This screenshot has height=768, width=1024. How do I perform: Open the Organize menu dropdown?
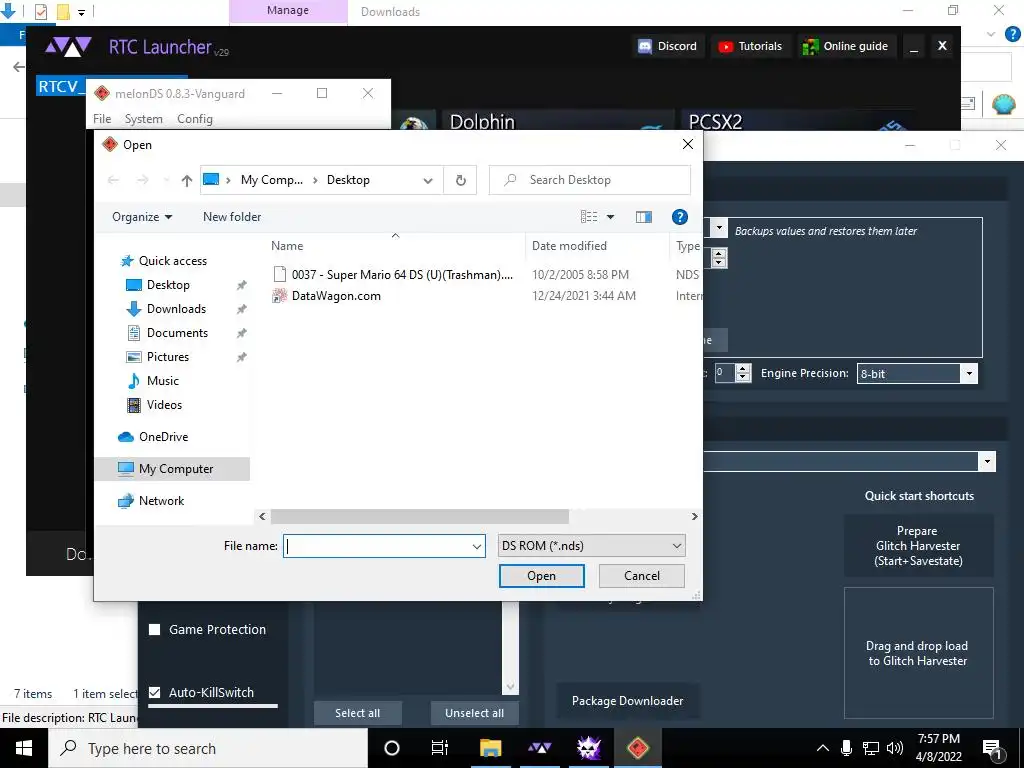pos(142,217)
